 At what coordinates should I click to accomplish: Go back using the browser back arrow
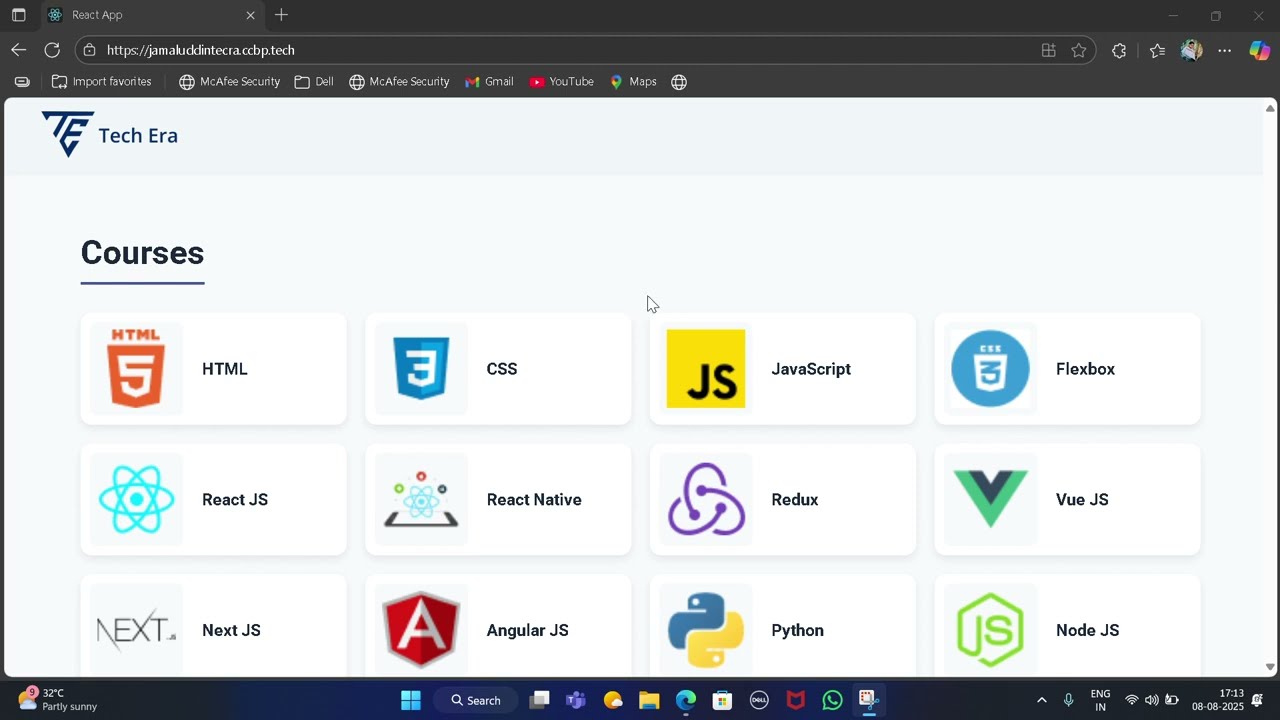click(x=18, y=50)
